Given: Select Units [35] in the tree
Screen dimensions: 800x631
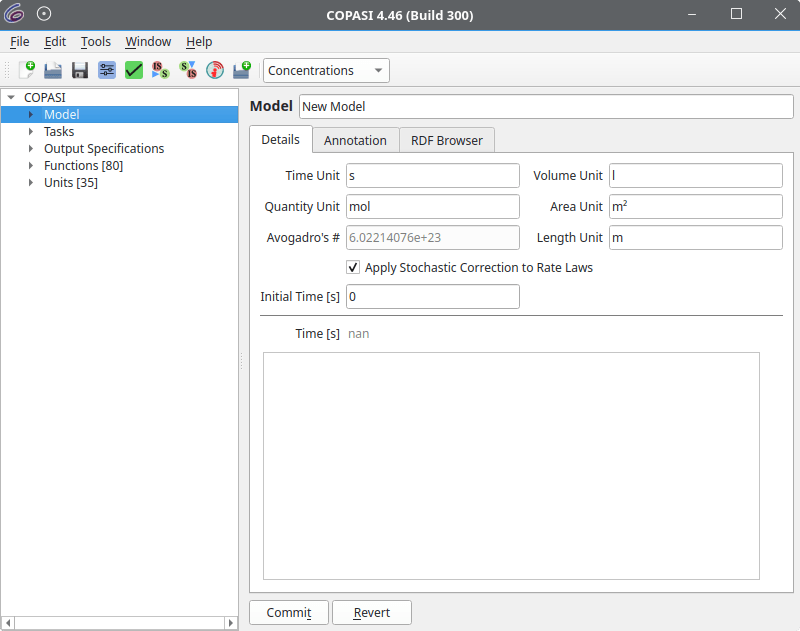Looking at the screenshot, I should [x=70, y=183].
